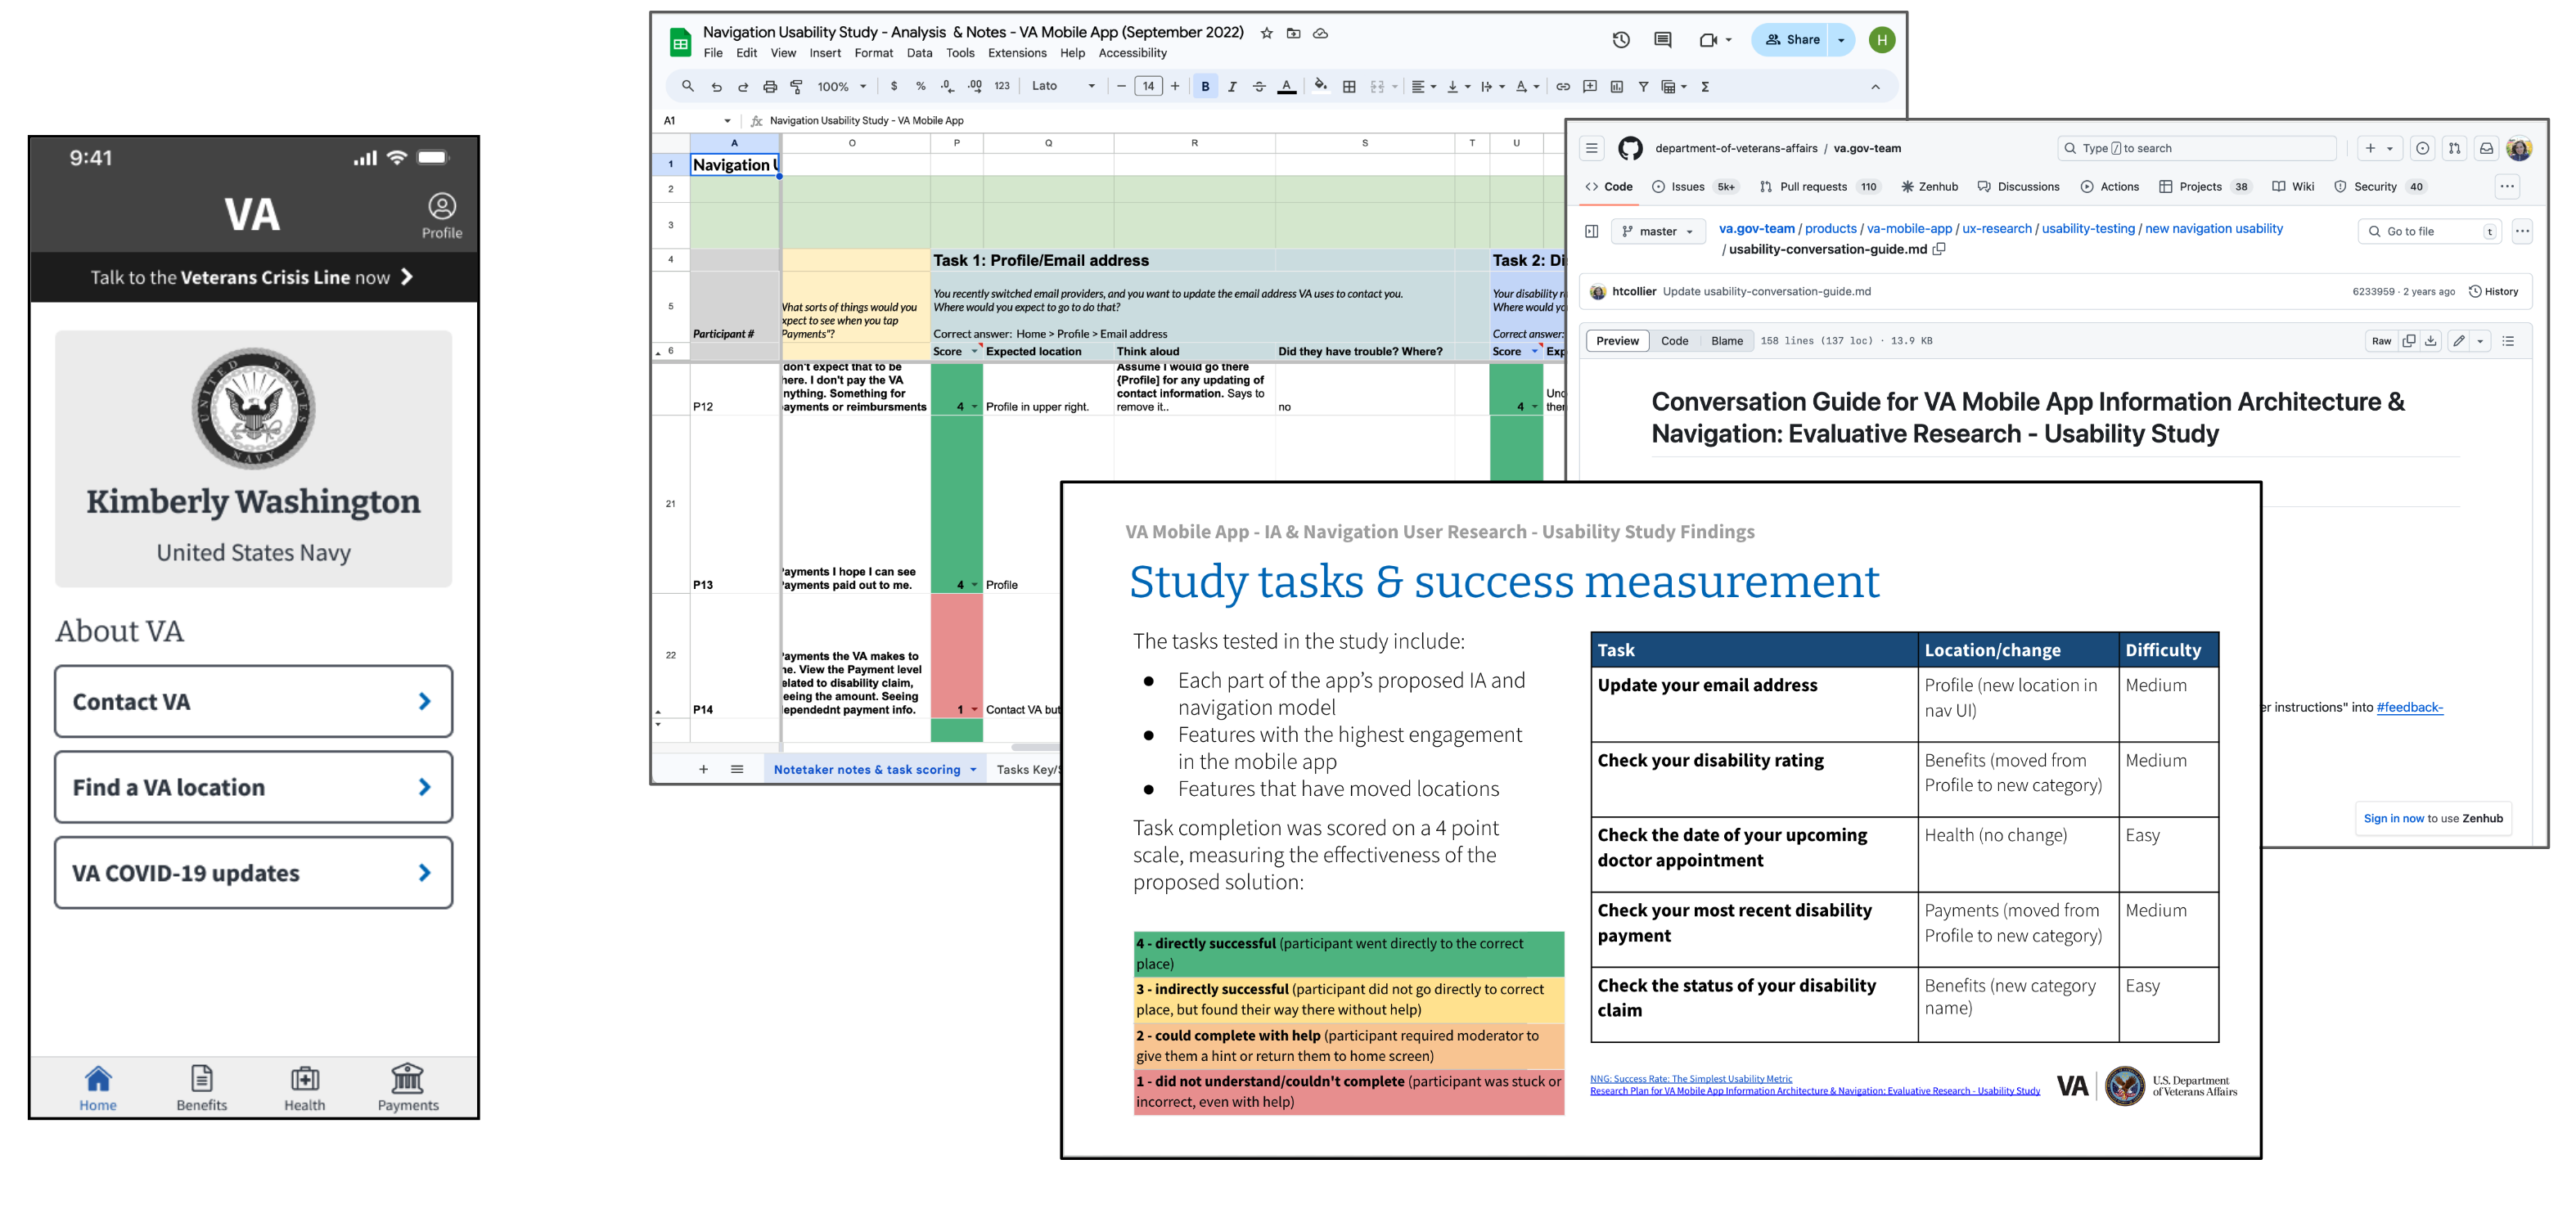Download the raw file icon
Screen dimensions: 2576x1209
tap(2431, 341)
